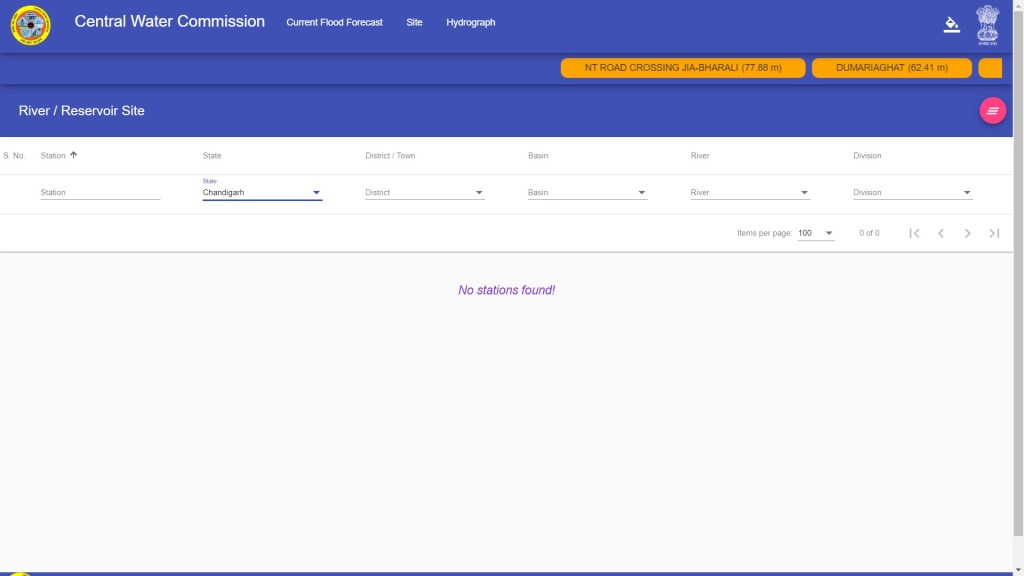
Task: Click the national emblem icon
Action: [987, 24]
